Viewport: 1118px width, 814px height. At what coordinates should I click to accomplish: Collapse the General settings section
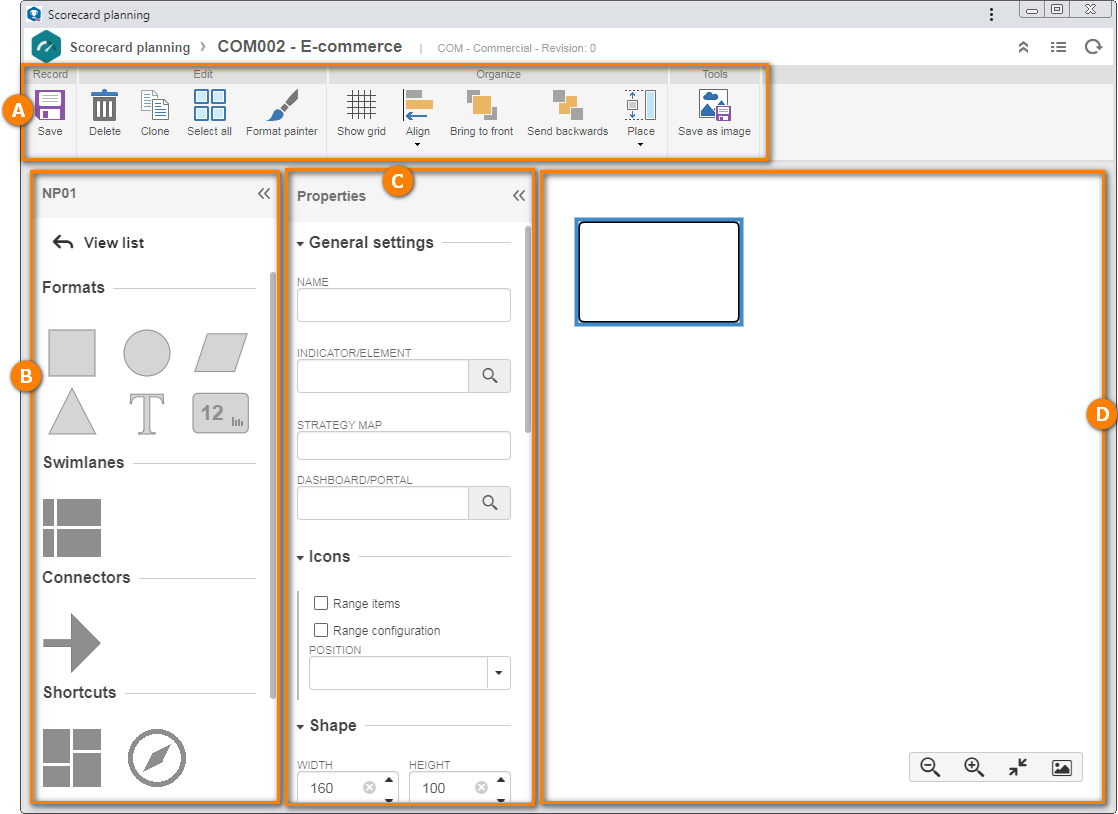[x=300, y=244]
